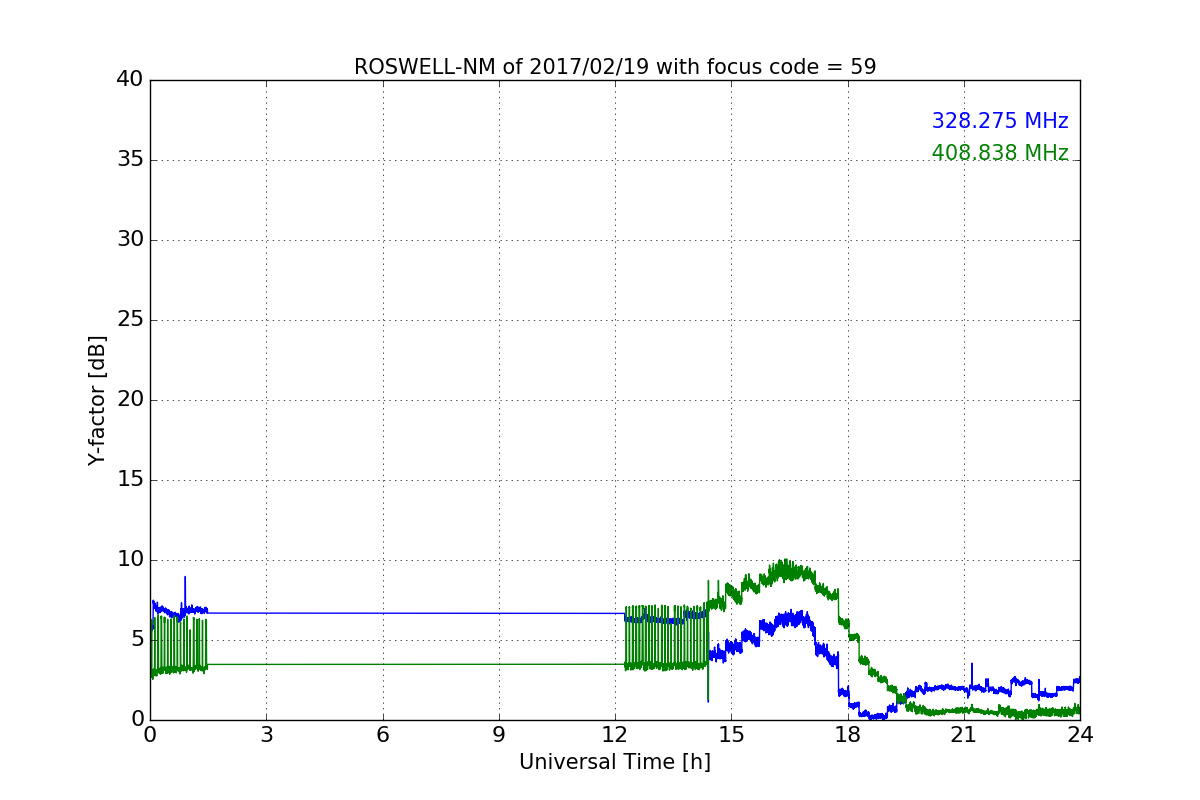Click the x-axis tick label 15
Viewport: 1200px width, 800px height.
(731, 735)
